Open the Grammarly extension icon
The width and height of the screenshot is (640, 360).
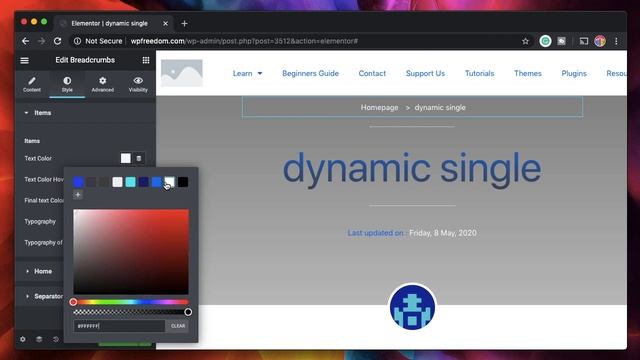[x=545, y=41]
